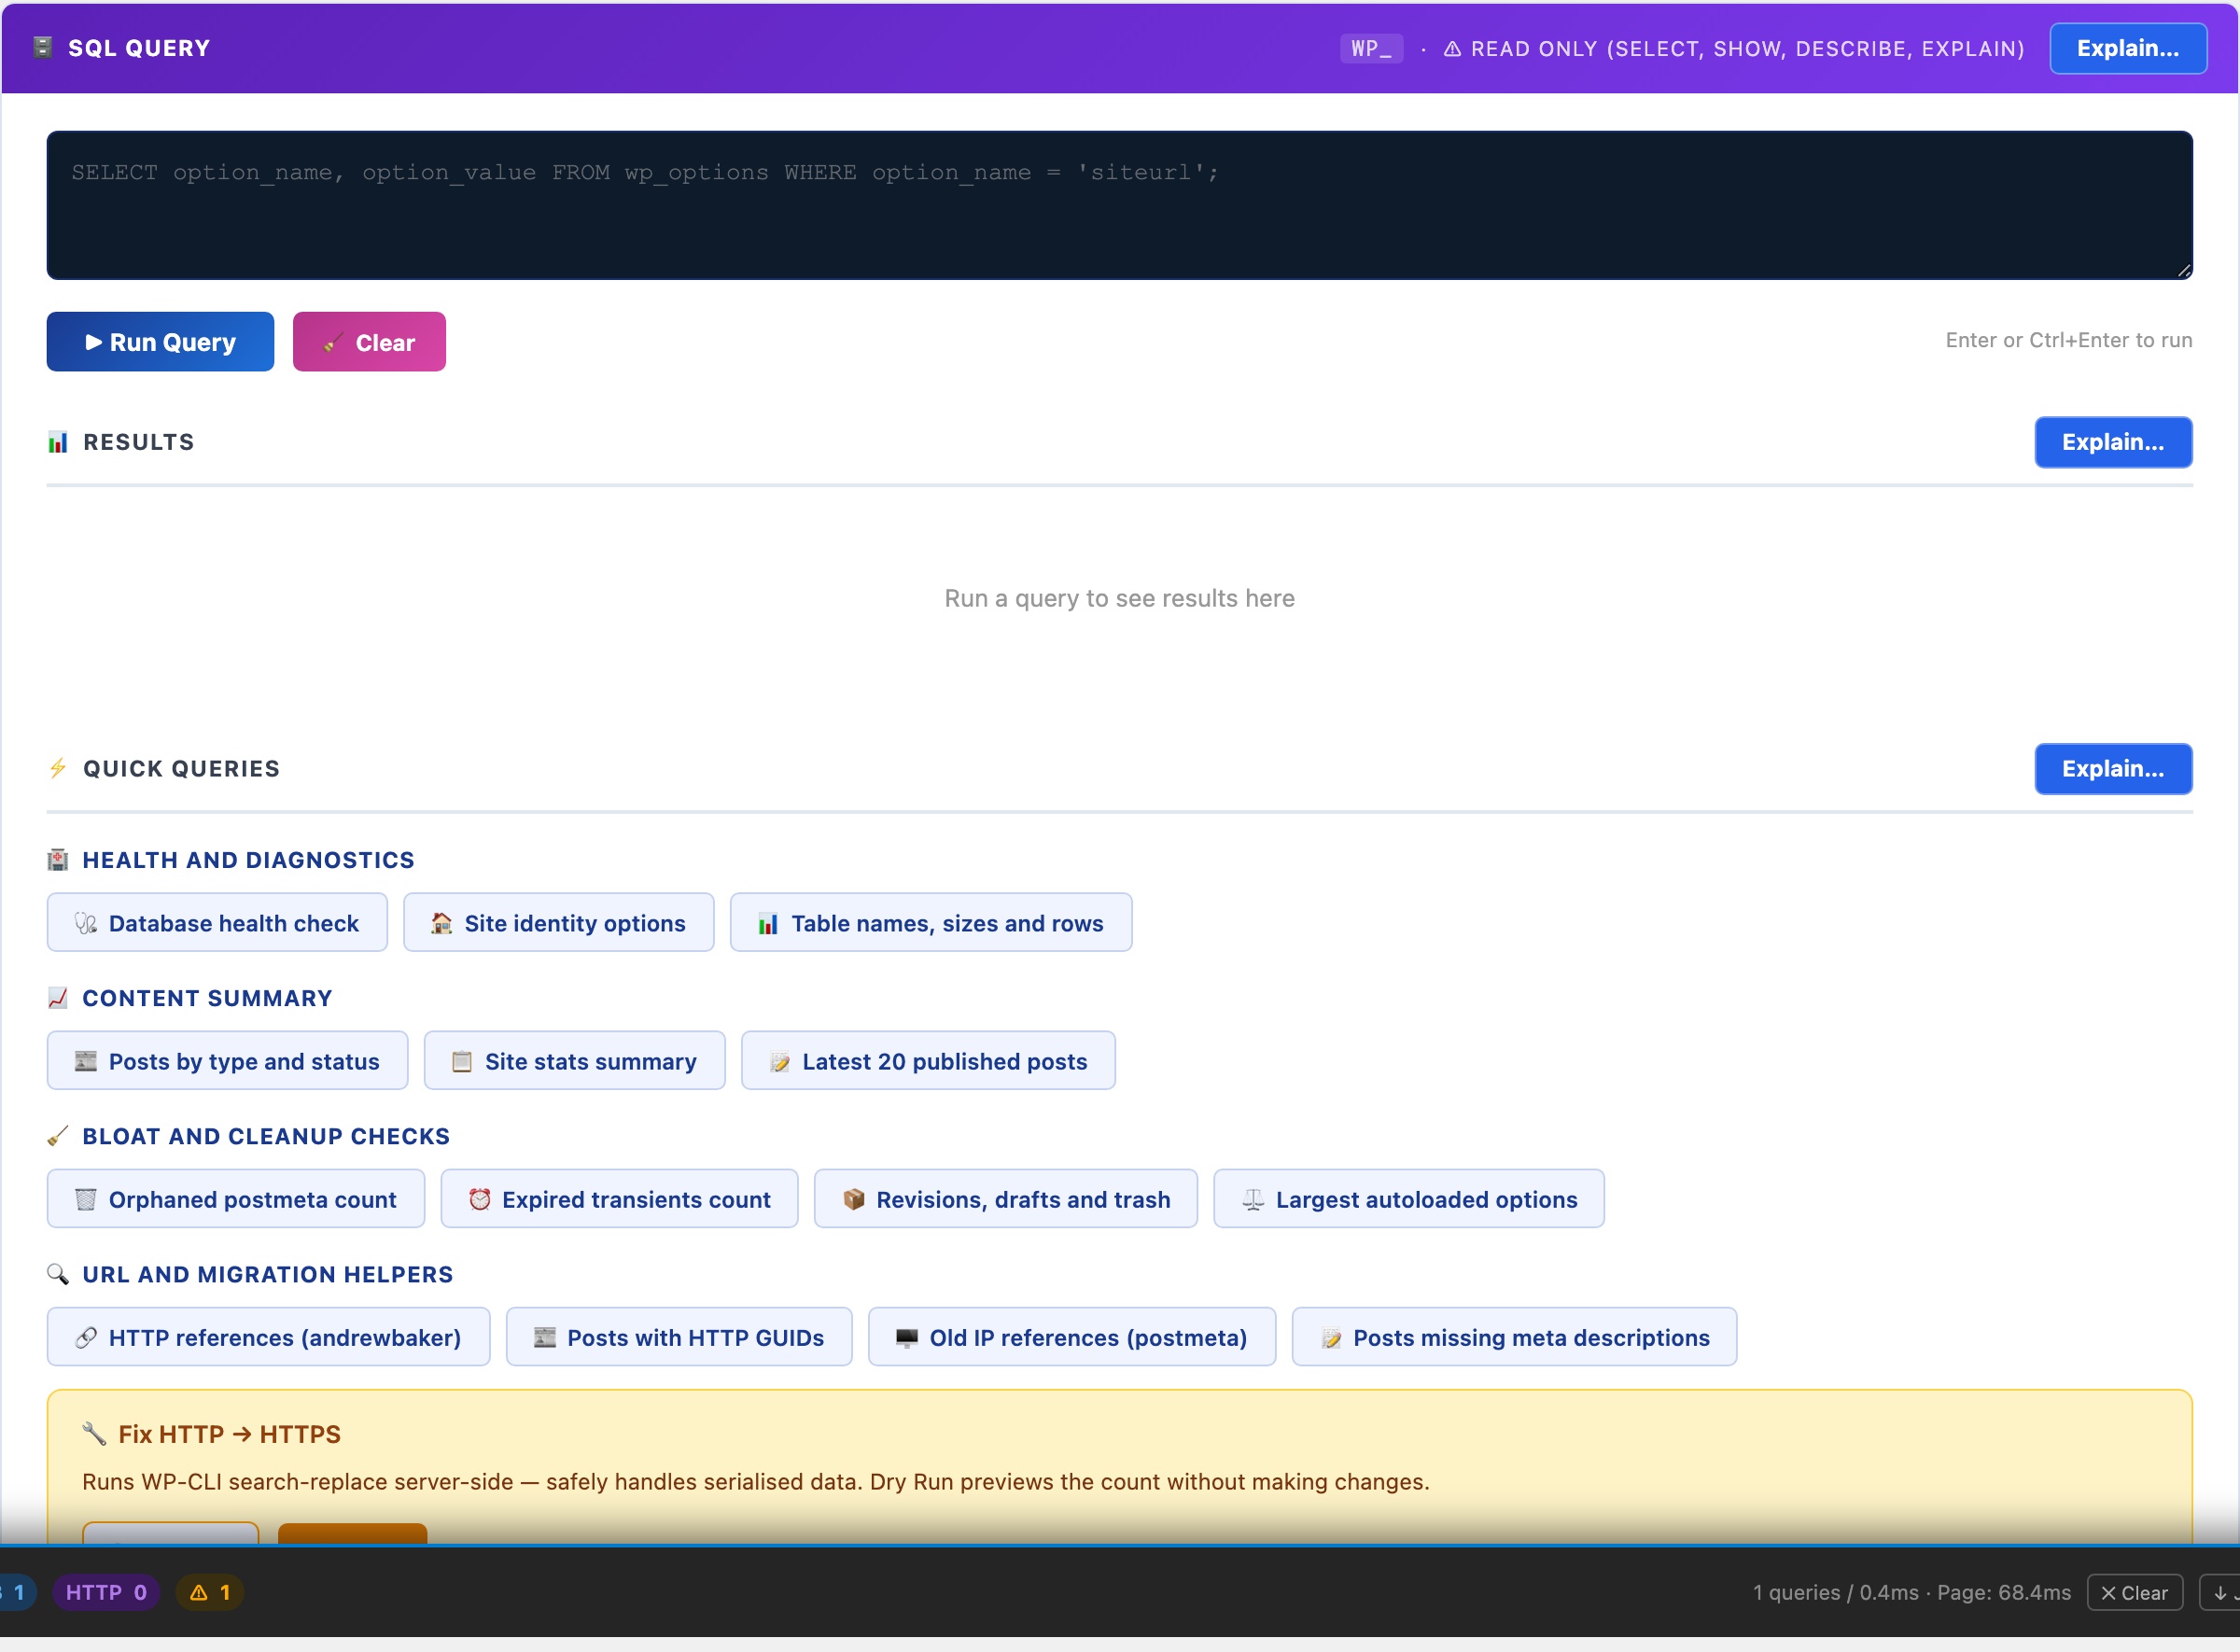Click inside the SQL query editor
The image size is (2240, 1652).
[1118, 205]
